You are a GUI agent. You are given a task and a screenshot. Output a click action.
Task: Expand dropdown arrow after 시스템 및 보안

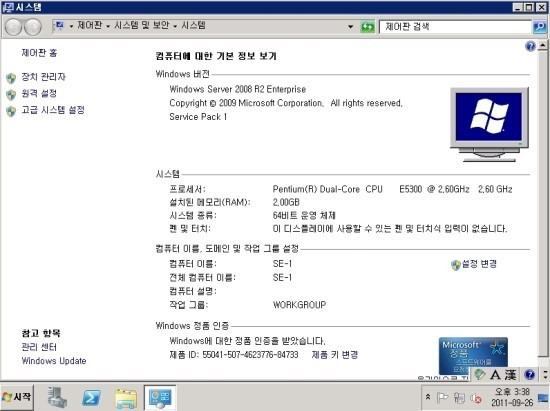click(175, 26)
